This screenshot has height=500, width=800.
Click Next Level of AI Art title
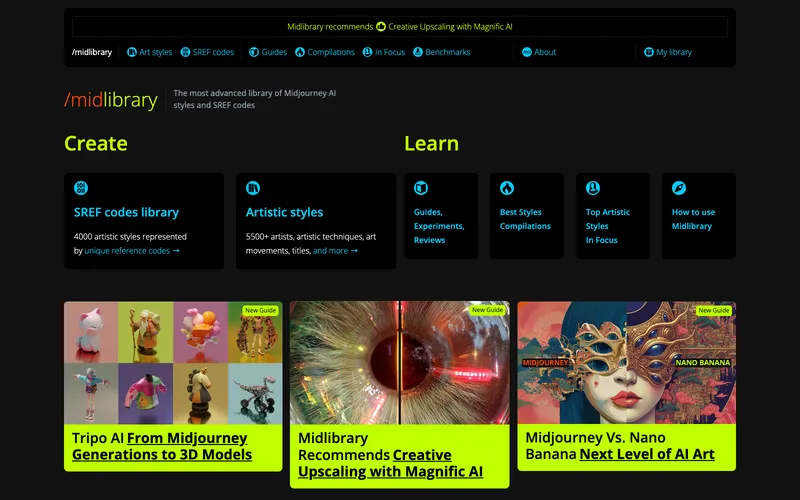point(647,454)
